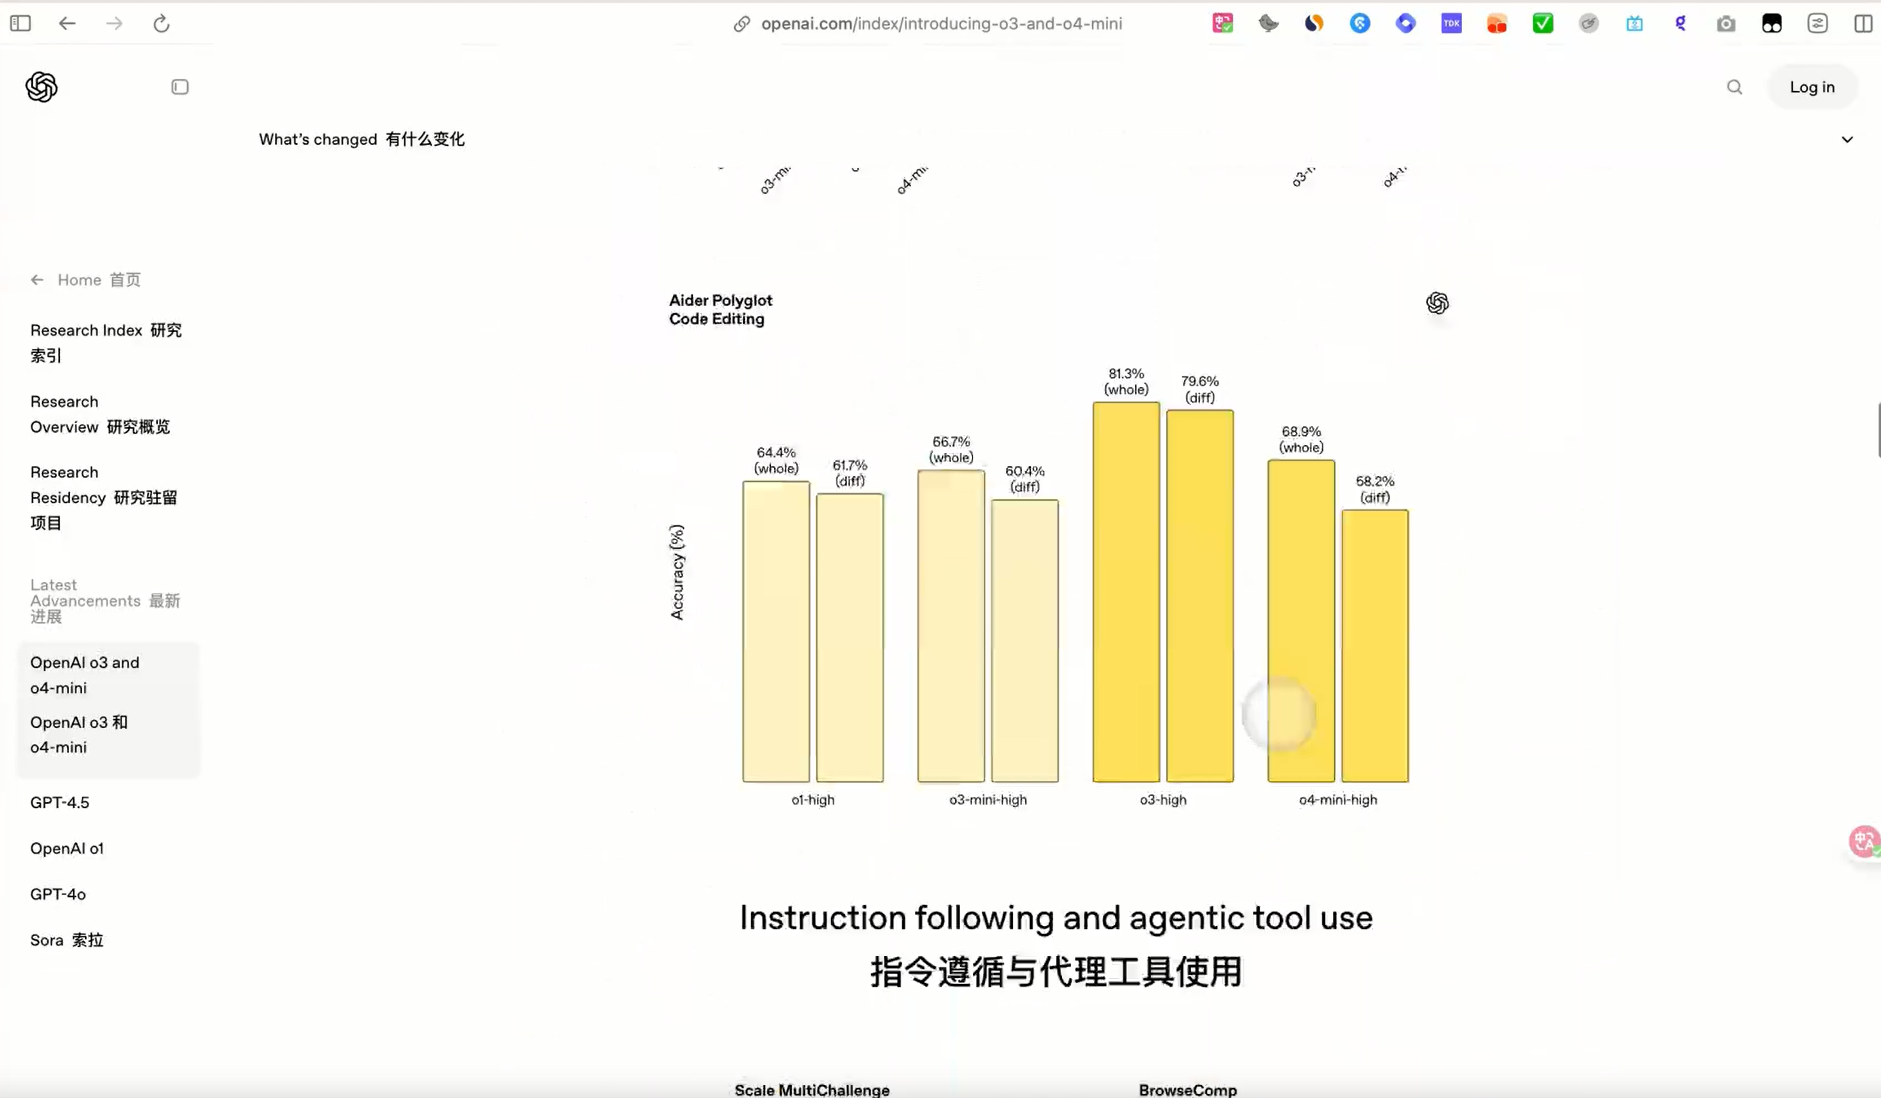The image size is (1881, 1098).
Task: Click the o4-mini-high 68.9% whole bar
Action: tap(1301, 620)
